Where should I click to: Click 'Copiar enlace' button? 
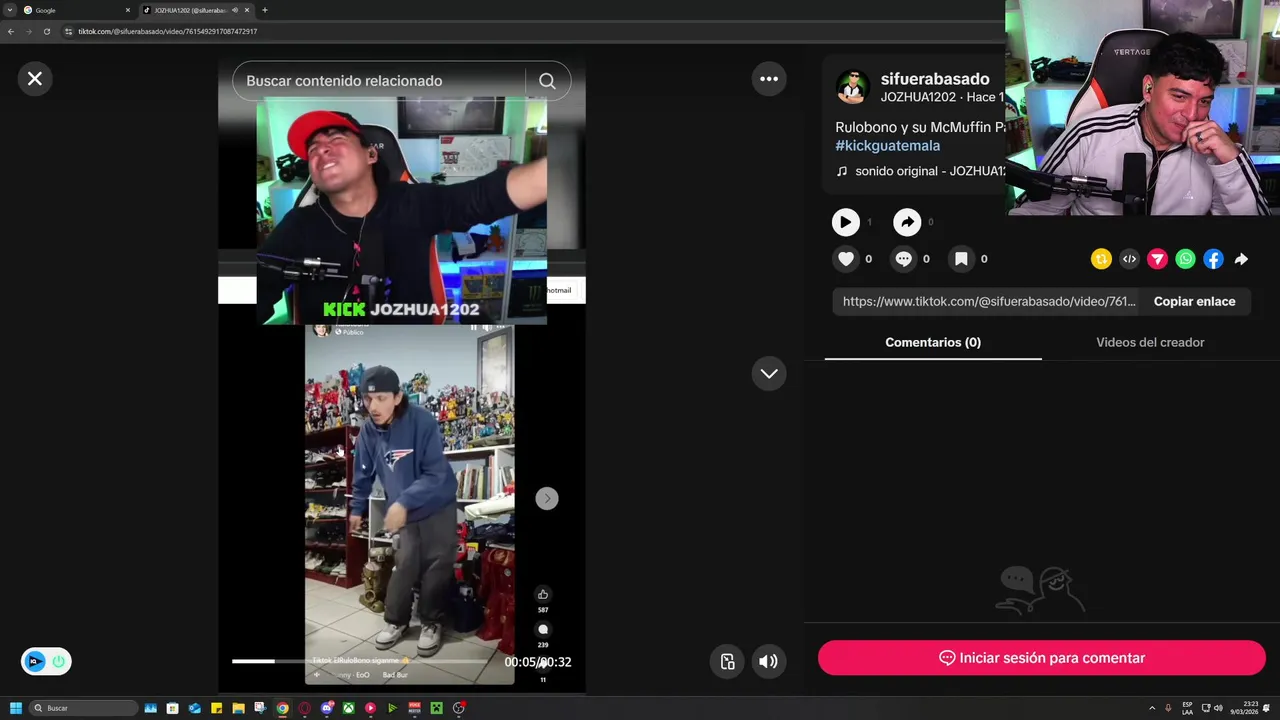1194,301
